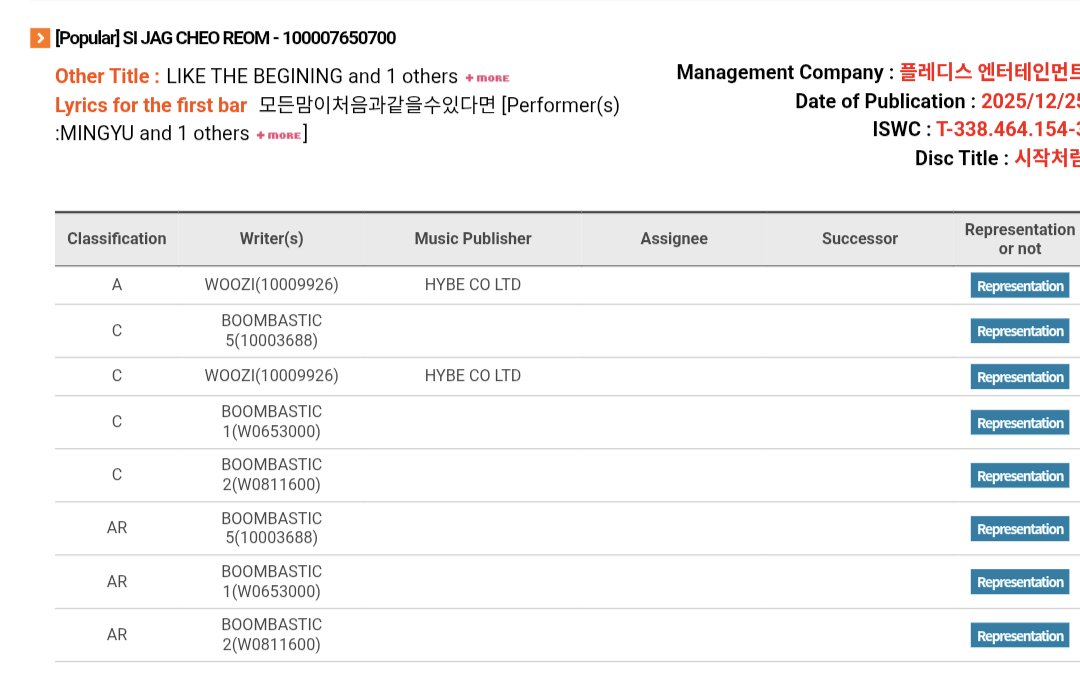Image resolution: width=1080 pixels, height=686 pixels.
Task: Click the Date of Publication value 2025/12/2
Action: (1030, 101)
